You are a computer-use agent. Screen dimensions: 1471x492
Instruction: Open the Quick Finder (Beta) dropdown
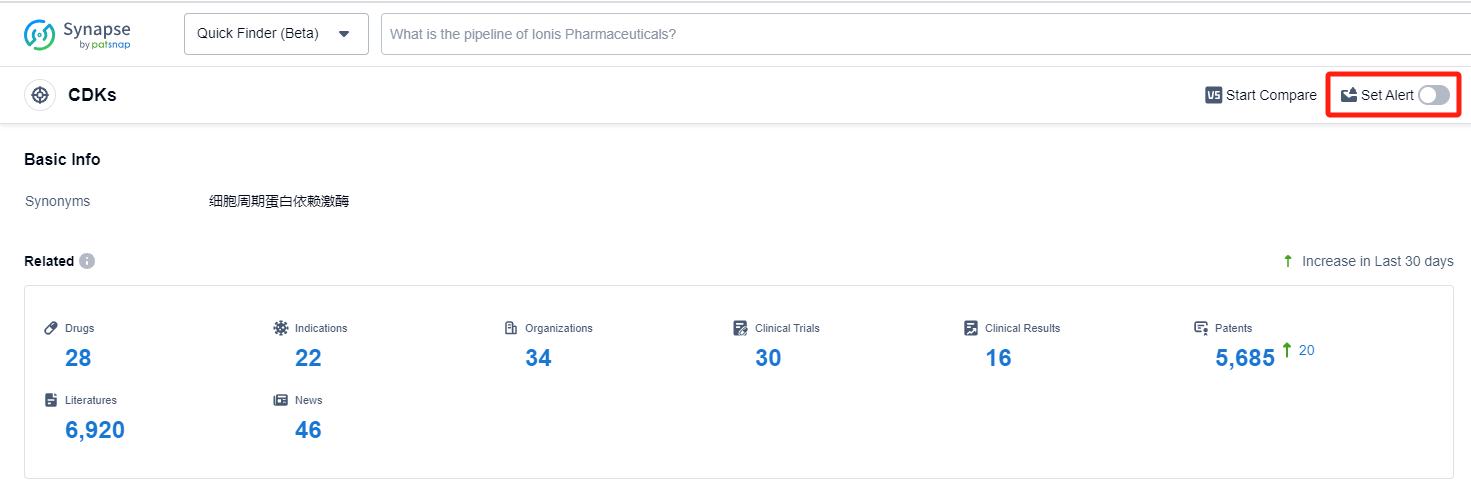276,34
